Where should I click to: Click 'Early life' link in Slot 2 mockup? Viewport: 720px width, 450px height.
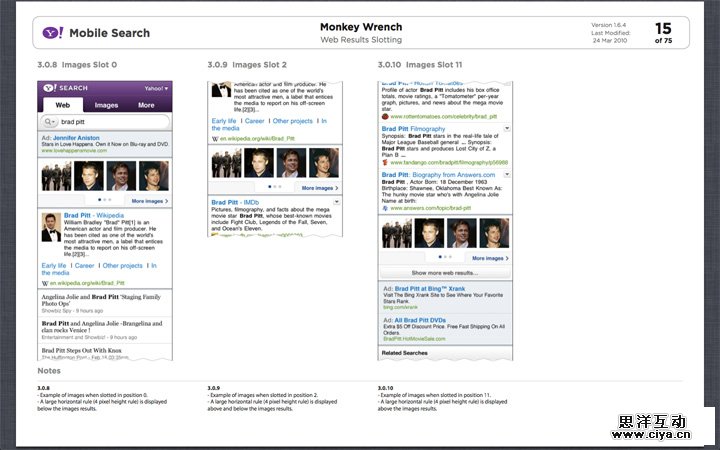(x=224, y=121)
